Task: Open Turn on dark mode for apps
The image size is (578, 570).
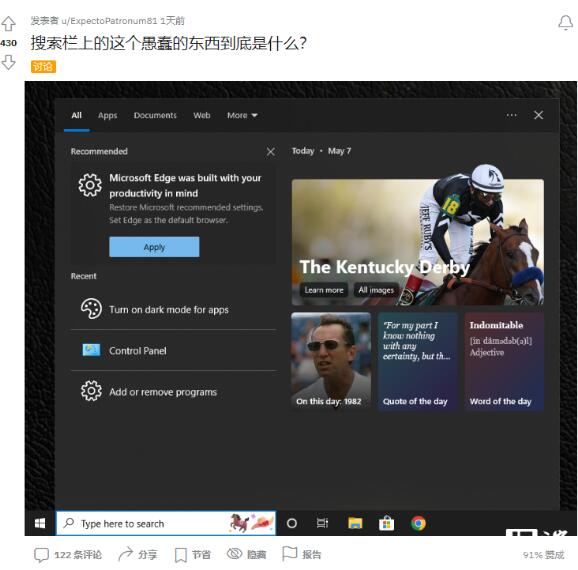Action: point(173,309)
